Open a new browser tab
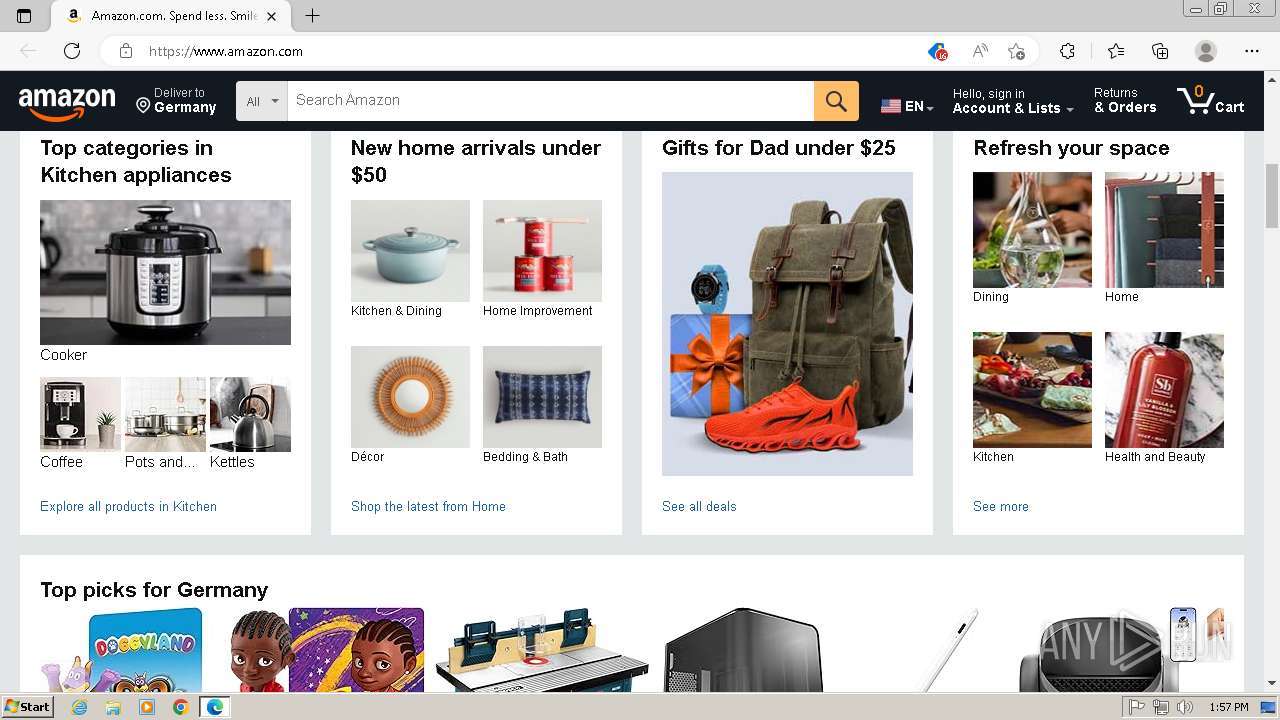The width and height of the screenshot is (1280, 720). click(x=312, y=16)
